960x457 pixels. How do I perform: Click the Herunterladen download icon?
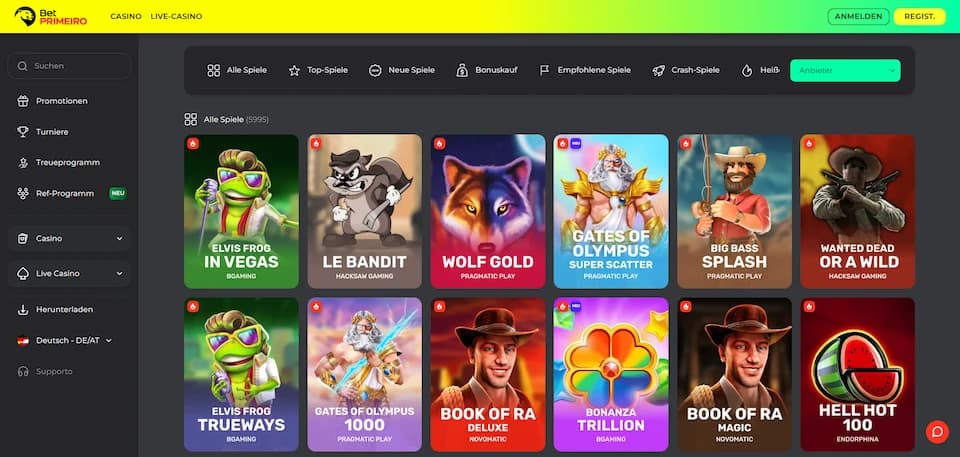(x=23, y=309)
